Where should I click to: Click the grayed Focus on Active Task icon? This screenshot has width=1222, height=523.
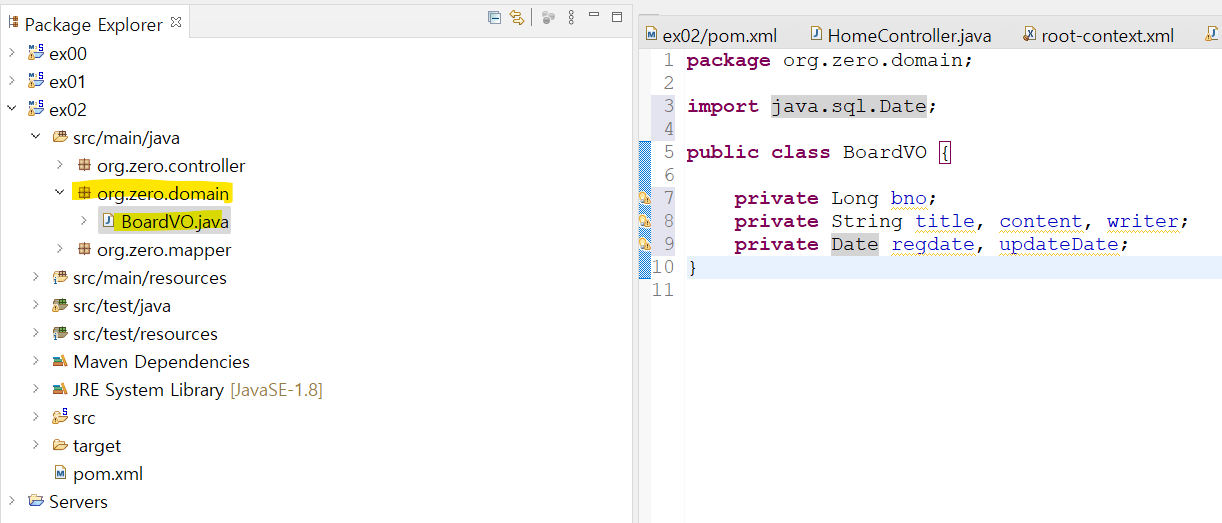548,17
